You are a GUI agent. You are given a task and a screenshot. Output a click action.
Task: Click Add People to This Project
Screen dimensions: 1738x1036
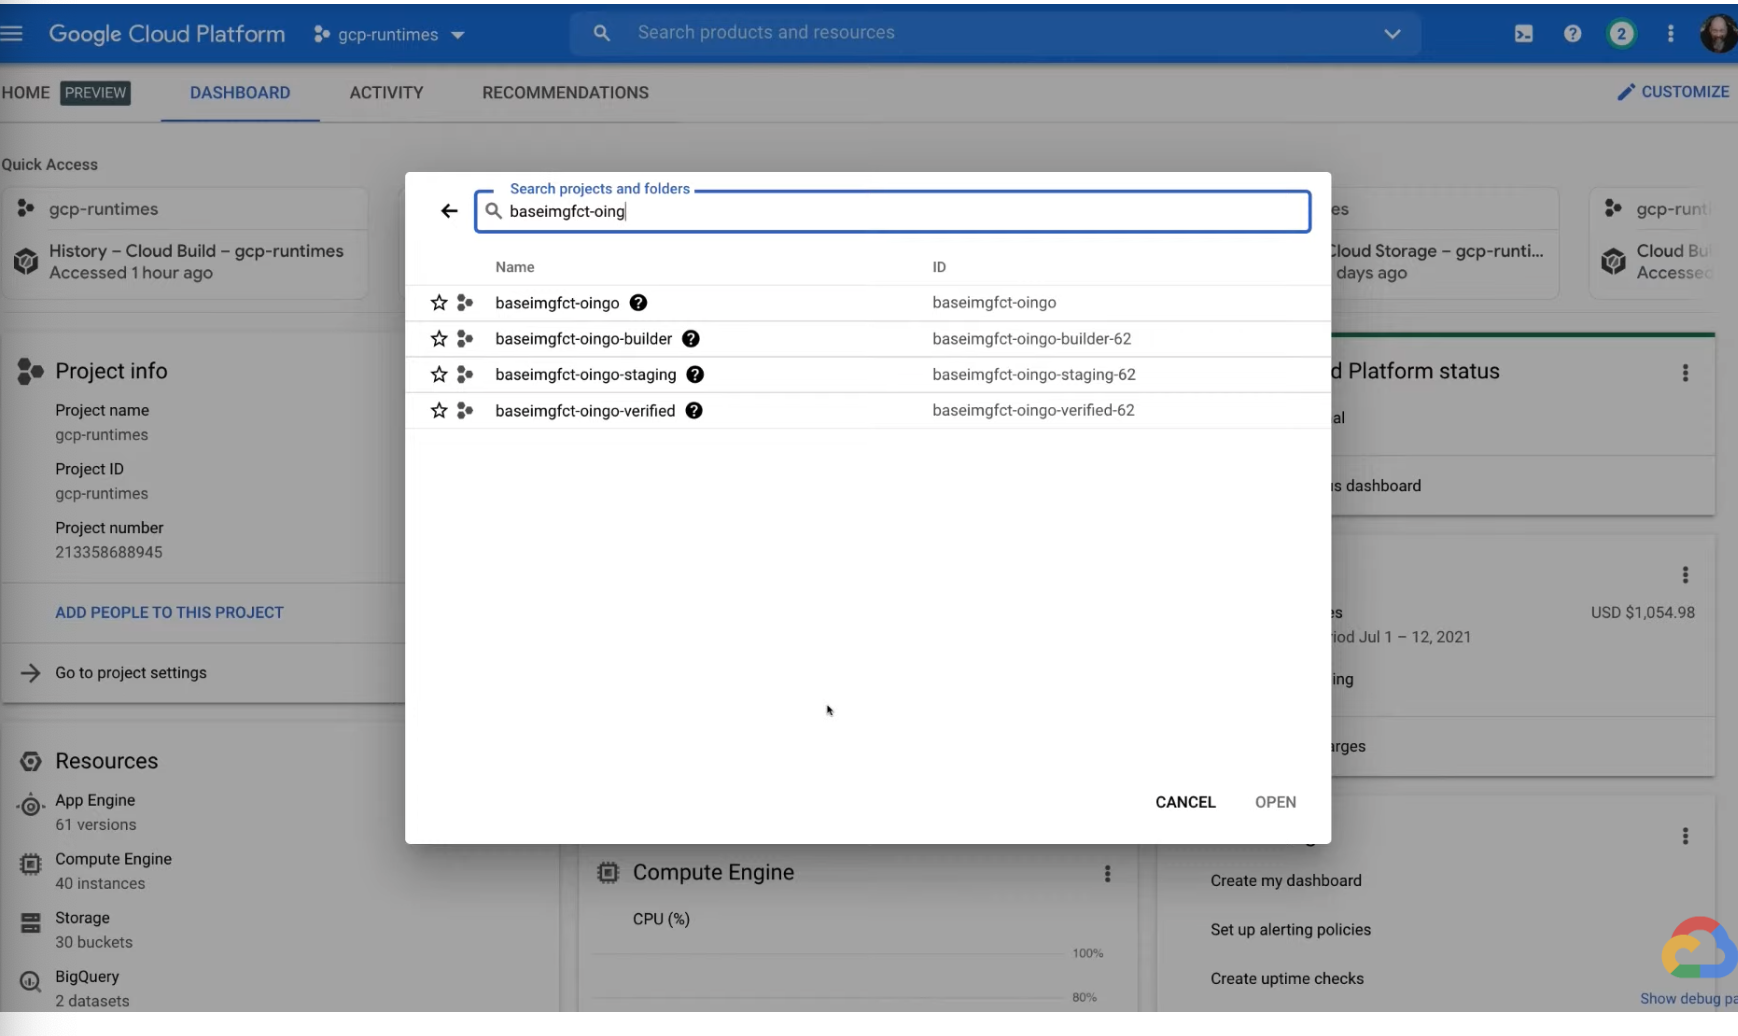click(169, 613)
